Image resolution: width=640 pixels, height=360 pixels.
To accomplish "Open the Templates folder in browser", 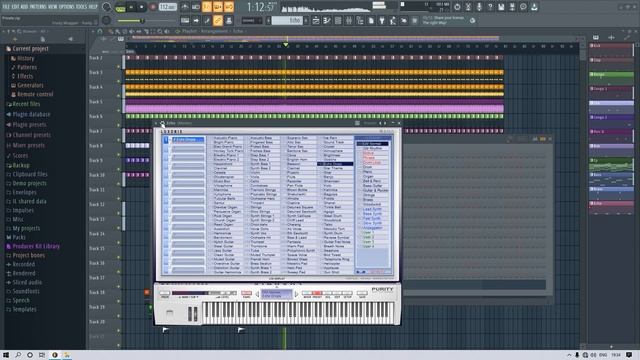I will (x=24, y=309).
